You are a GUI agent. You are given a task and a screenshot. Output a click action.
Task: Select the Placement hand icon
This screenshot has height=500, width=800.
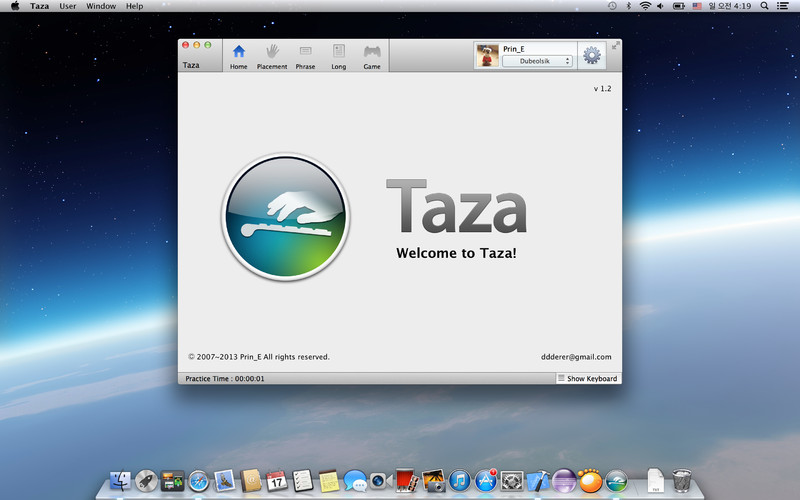pos(272,56)
